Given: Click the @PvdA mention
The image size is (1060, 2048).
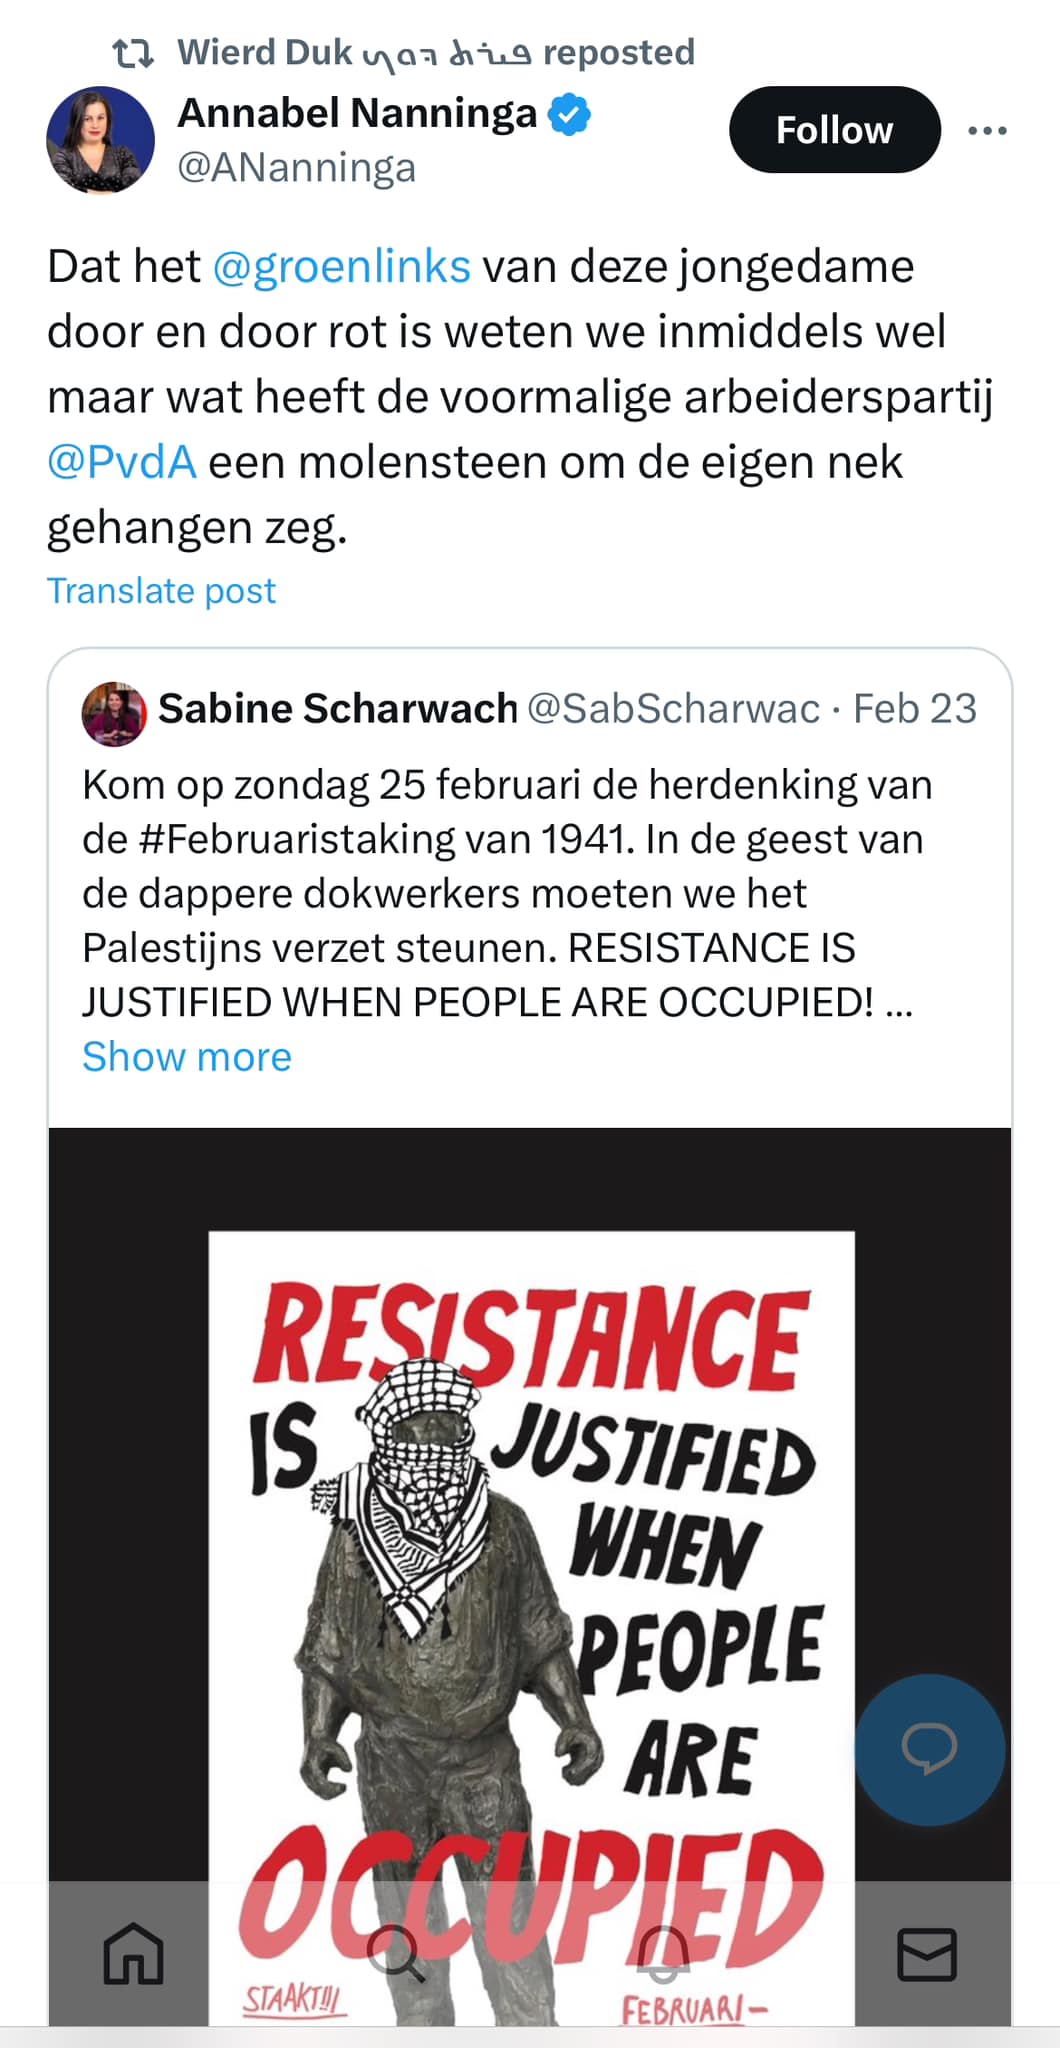Looking at the screenshot, I should click(x=122, y=463).
